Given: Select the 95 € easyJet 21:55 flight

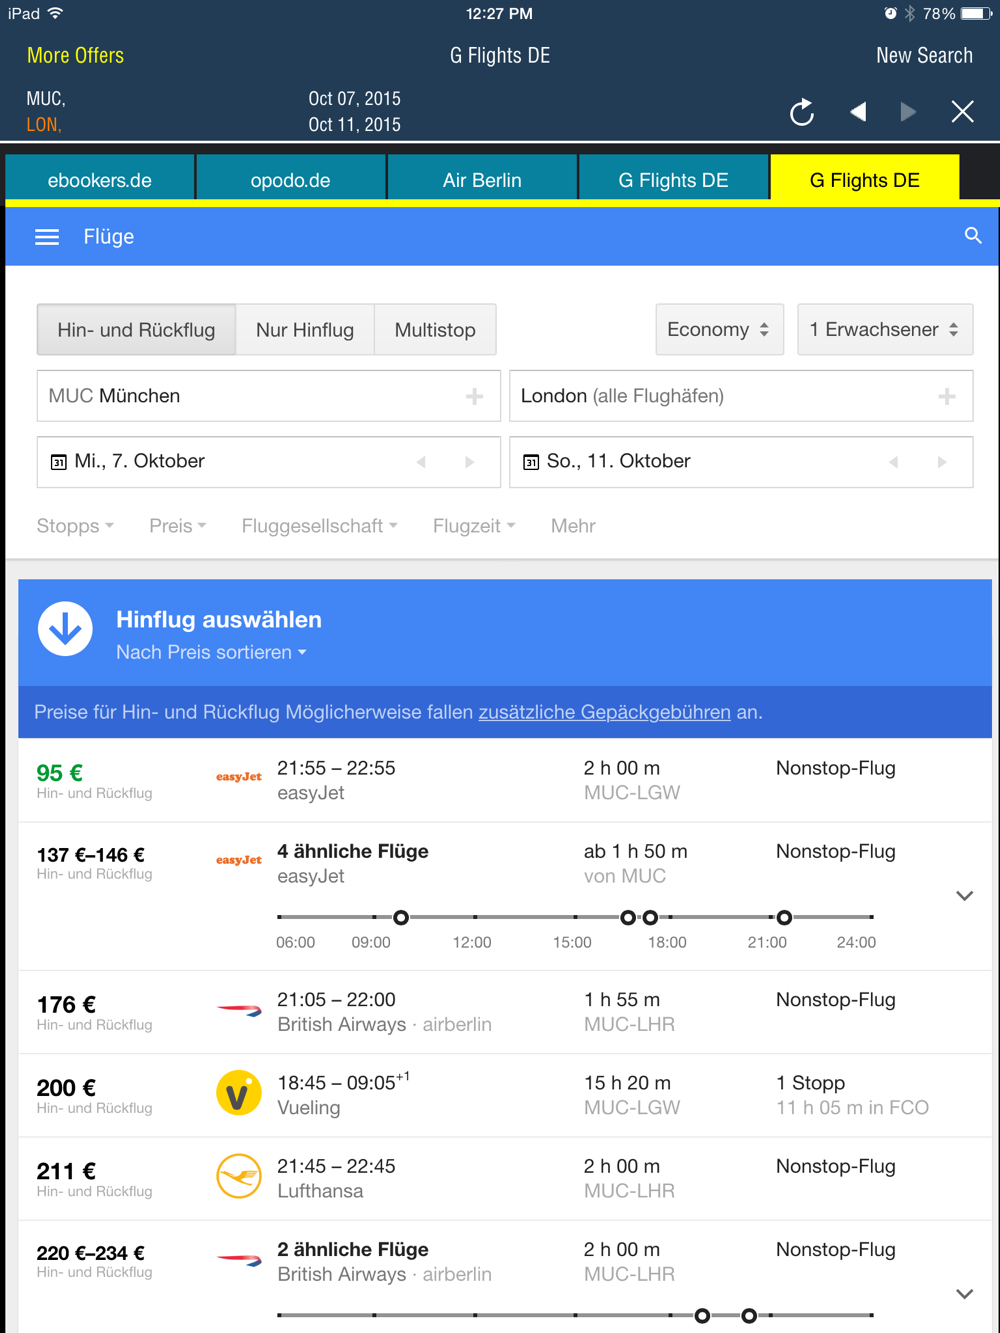Looking at the screenshot, I should pyautogui.click(x=505, y=781).
